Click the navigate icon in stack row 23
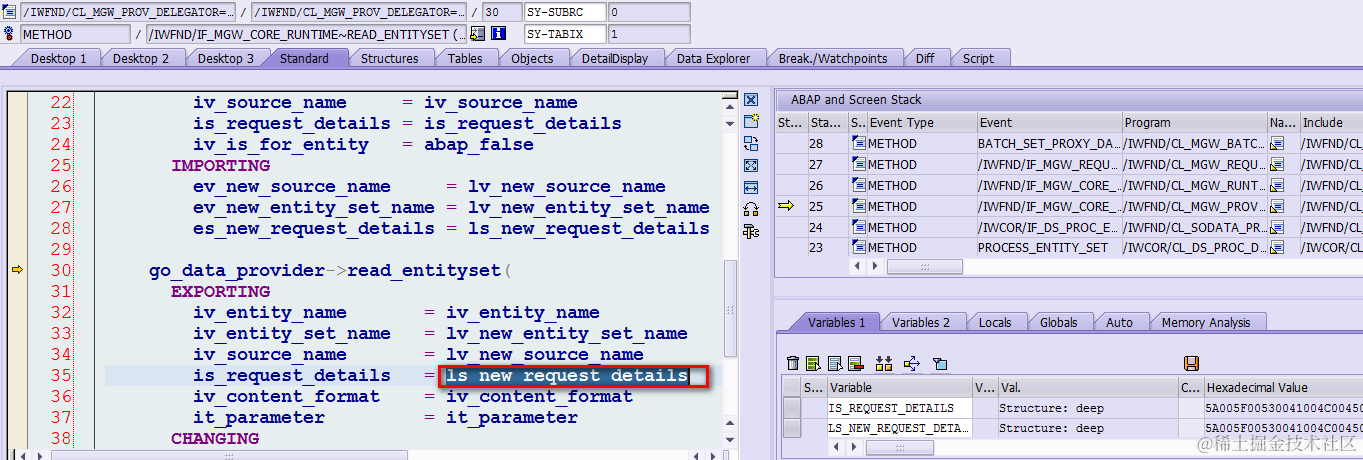Image resolution: width=1363 pixels, height=460 pixels. [x=1277, y=248]
